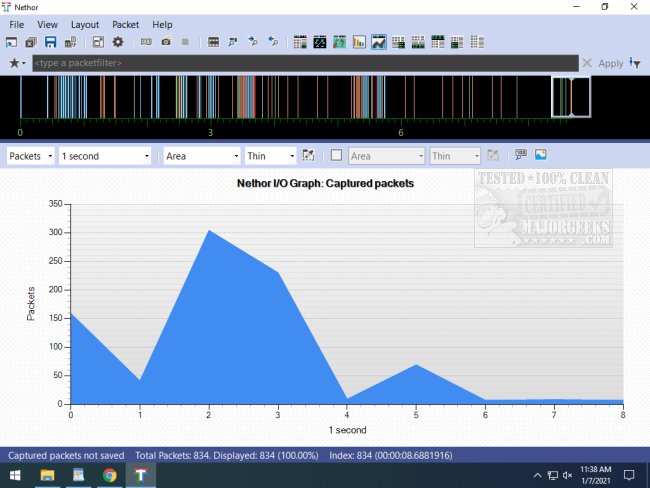Open Chrome from the Windows taskbar
Screen dimensions: 650x488
point(109,474)
